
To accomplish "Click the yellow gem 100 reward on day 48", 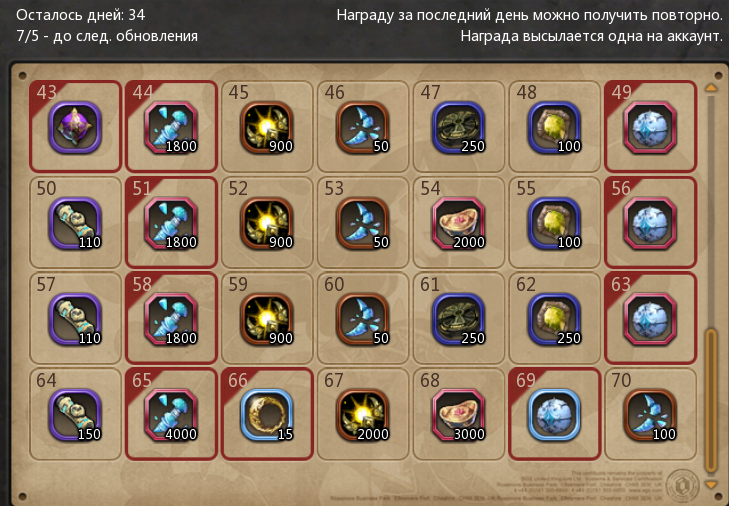I will click(x=554, y=127).
